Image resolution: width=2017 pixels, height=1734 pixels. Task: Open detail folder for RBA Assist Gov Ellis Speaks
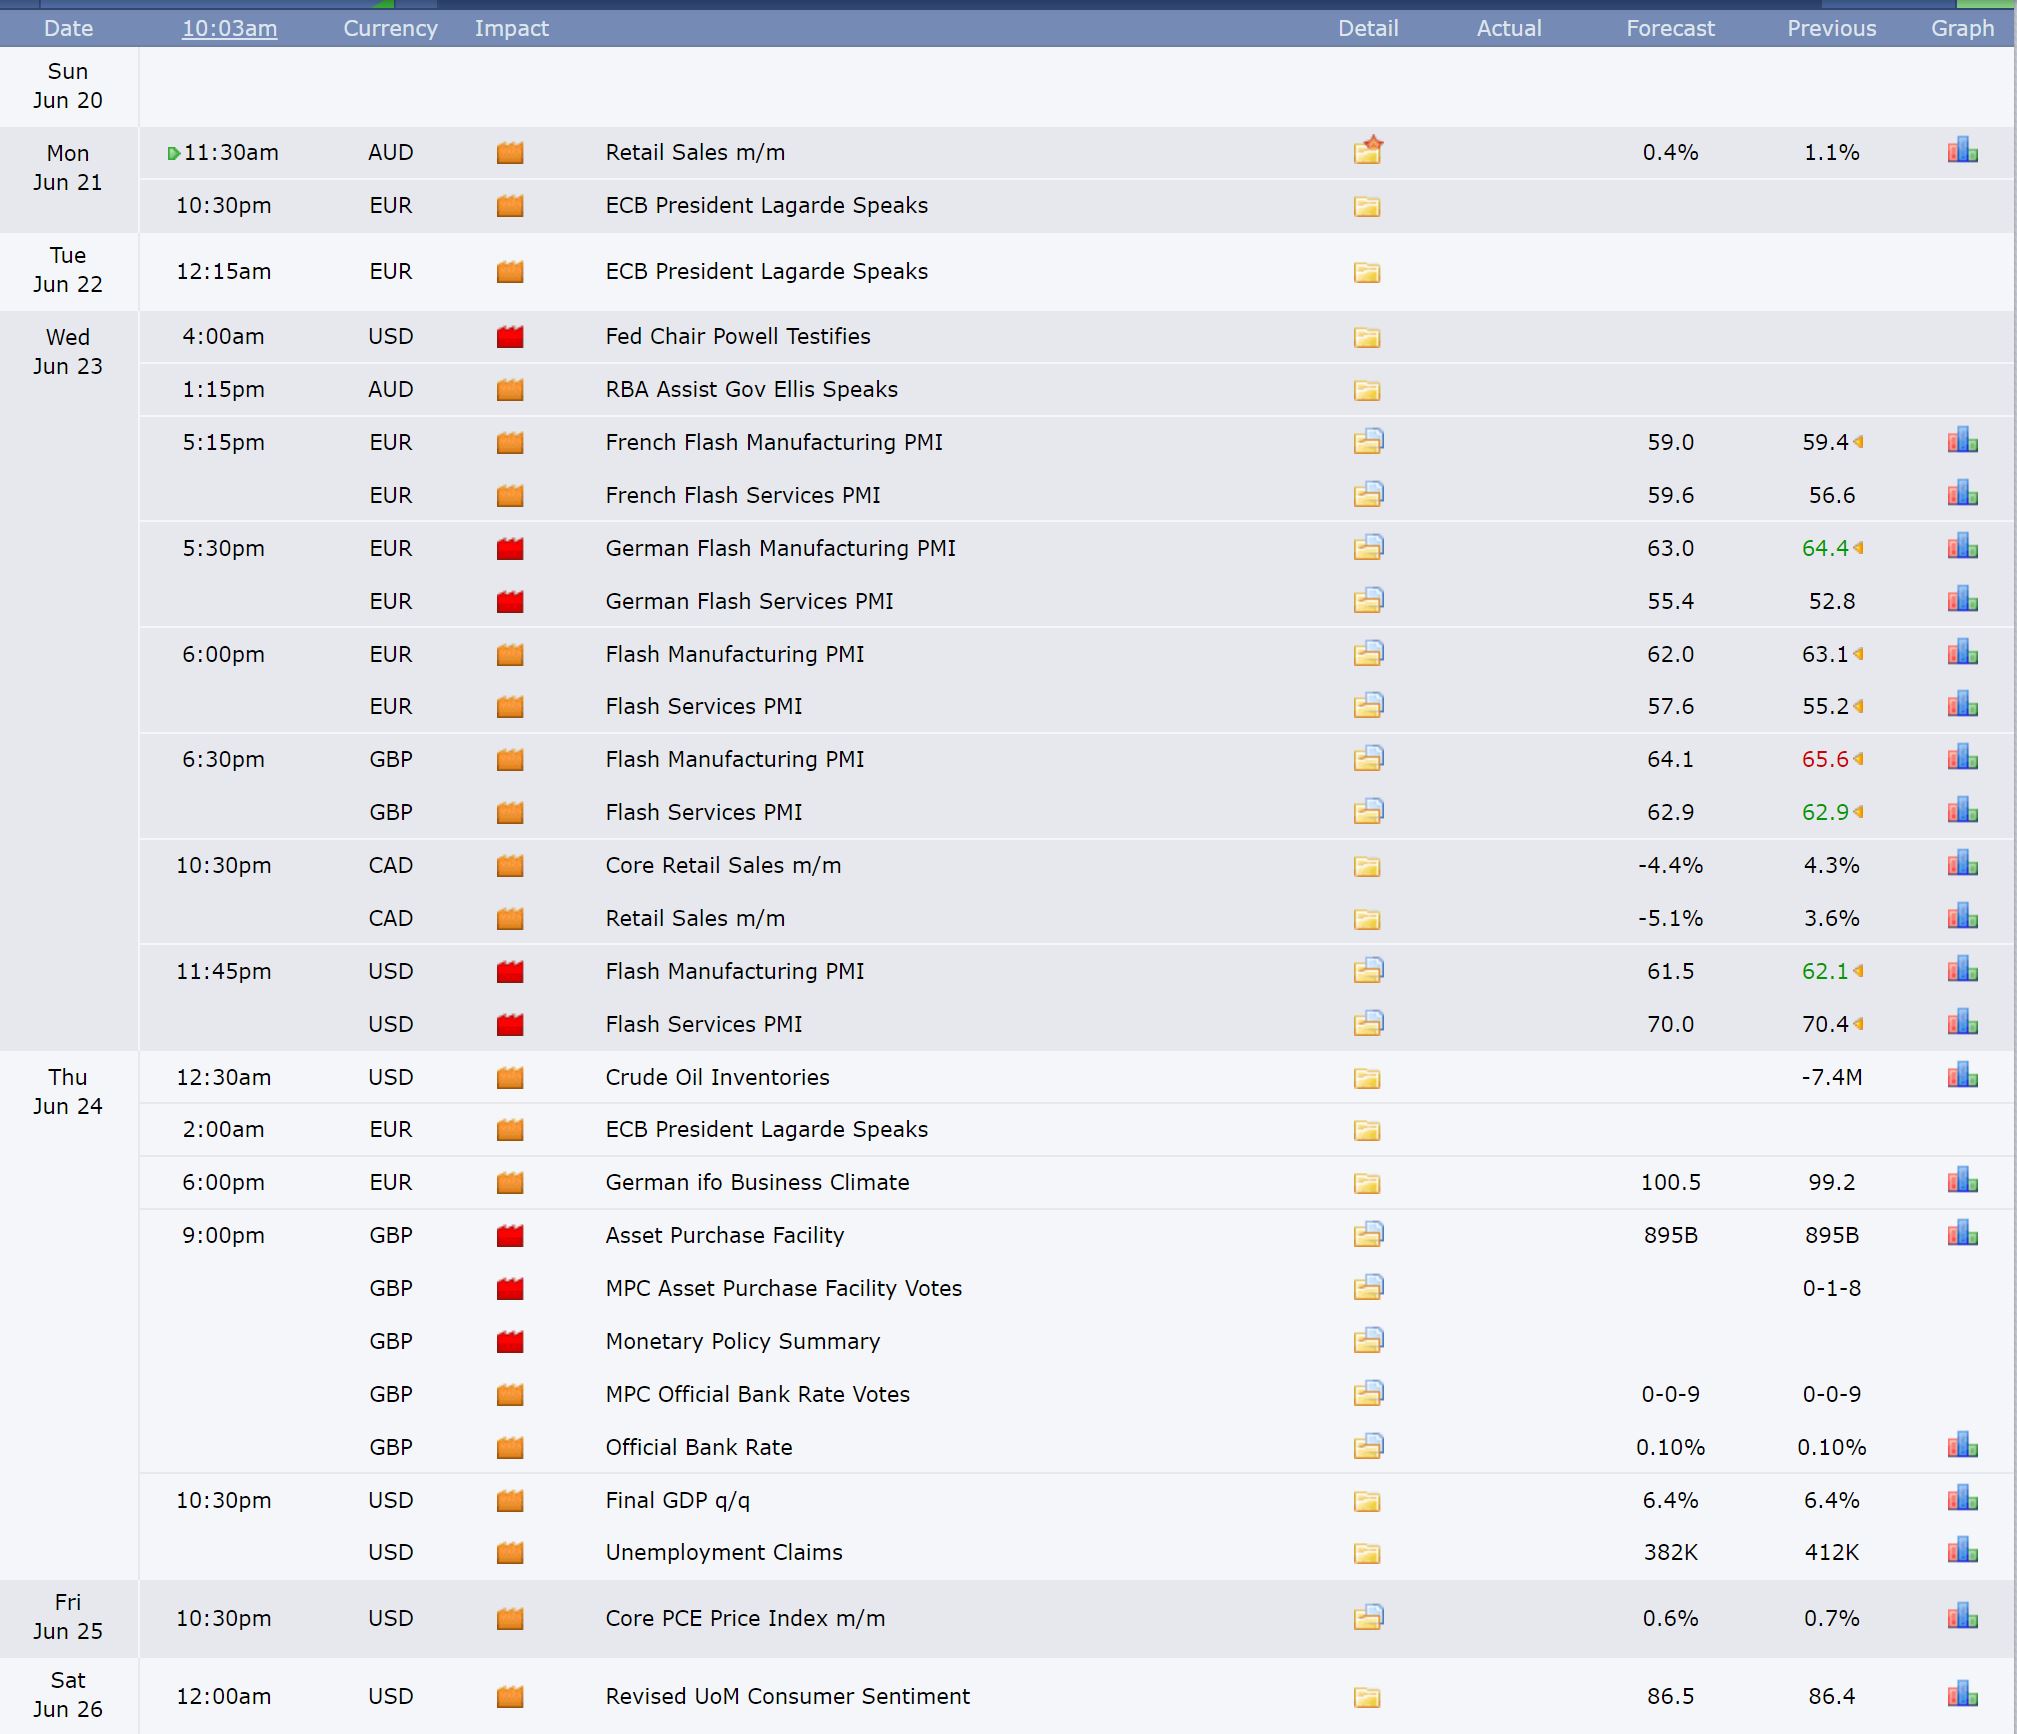(1367, 390)
